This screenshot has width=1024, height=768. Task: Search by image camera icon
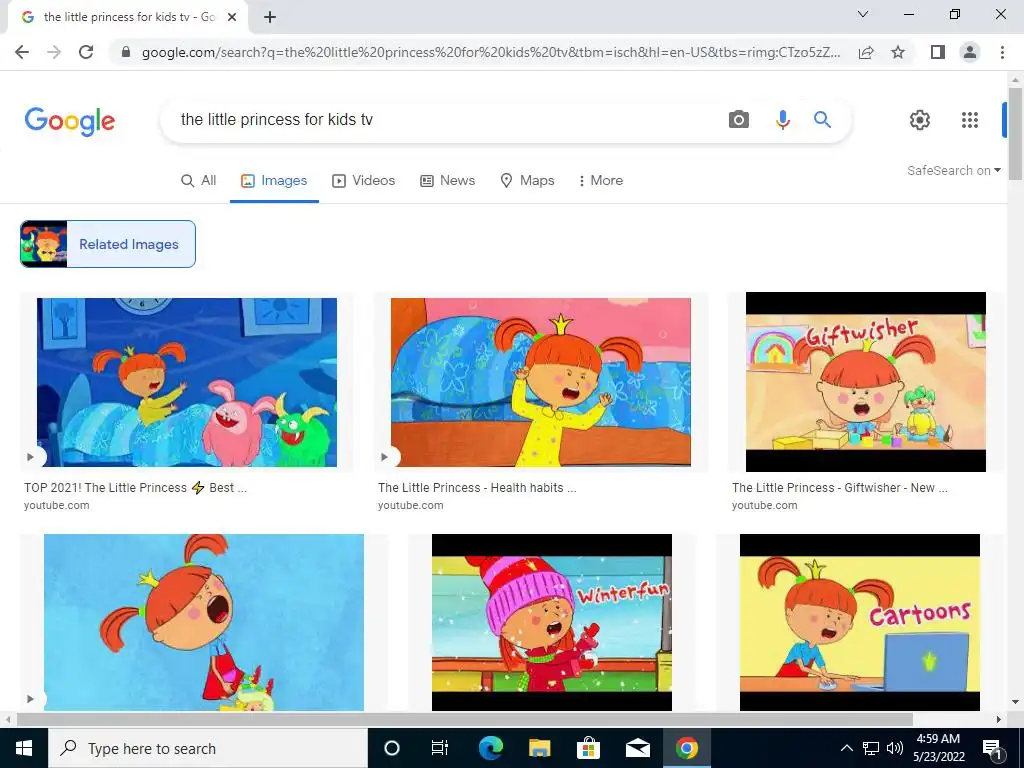tap(739, 120)
